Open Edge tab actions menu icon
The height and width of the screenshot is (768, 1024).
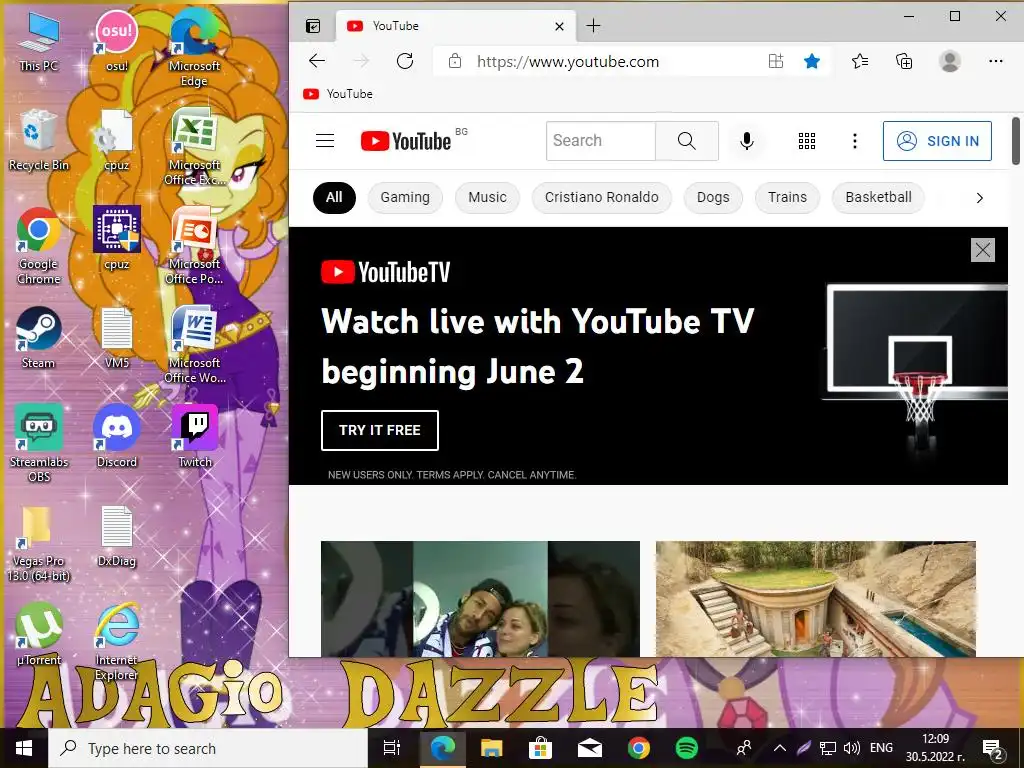coord(313,26)
